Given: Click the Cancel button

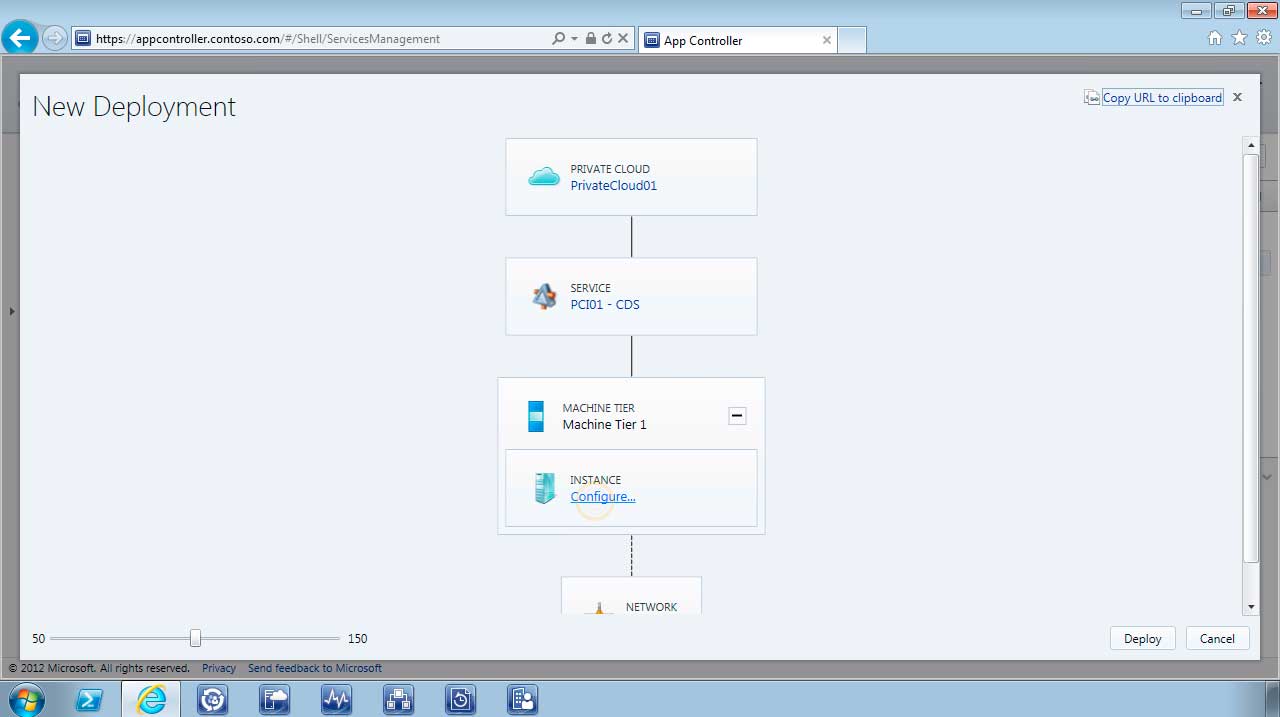Looking at the screenshot, I should click(1217, 638).
